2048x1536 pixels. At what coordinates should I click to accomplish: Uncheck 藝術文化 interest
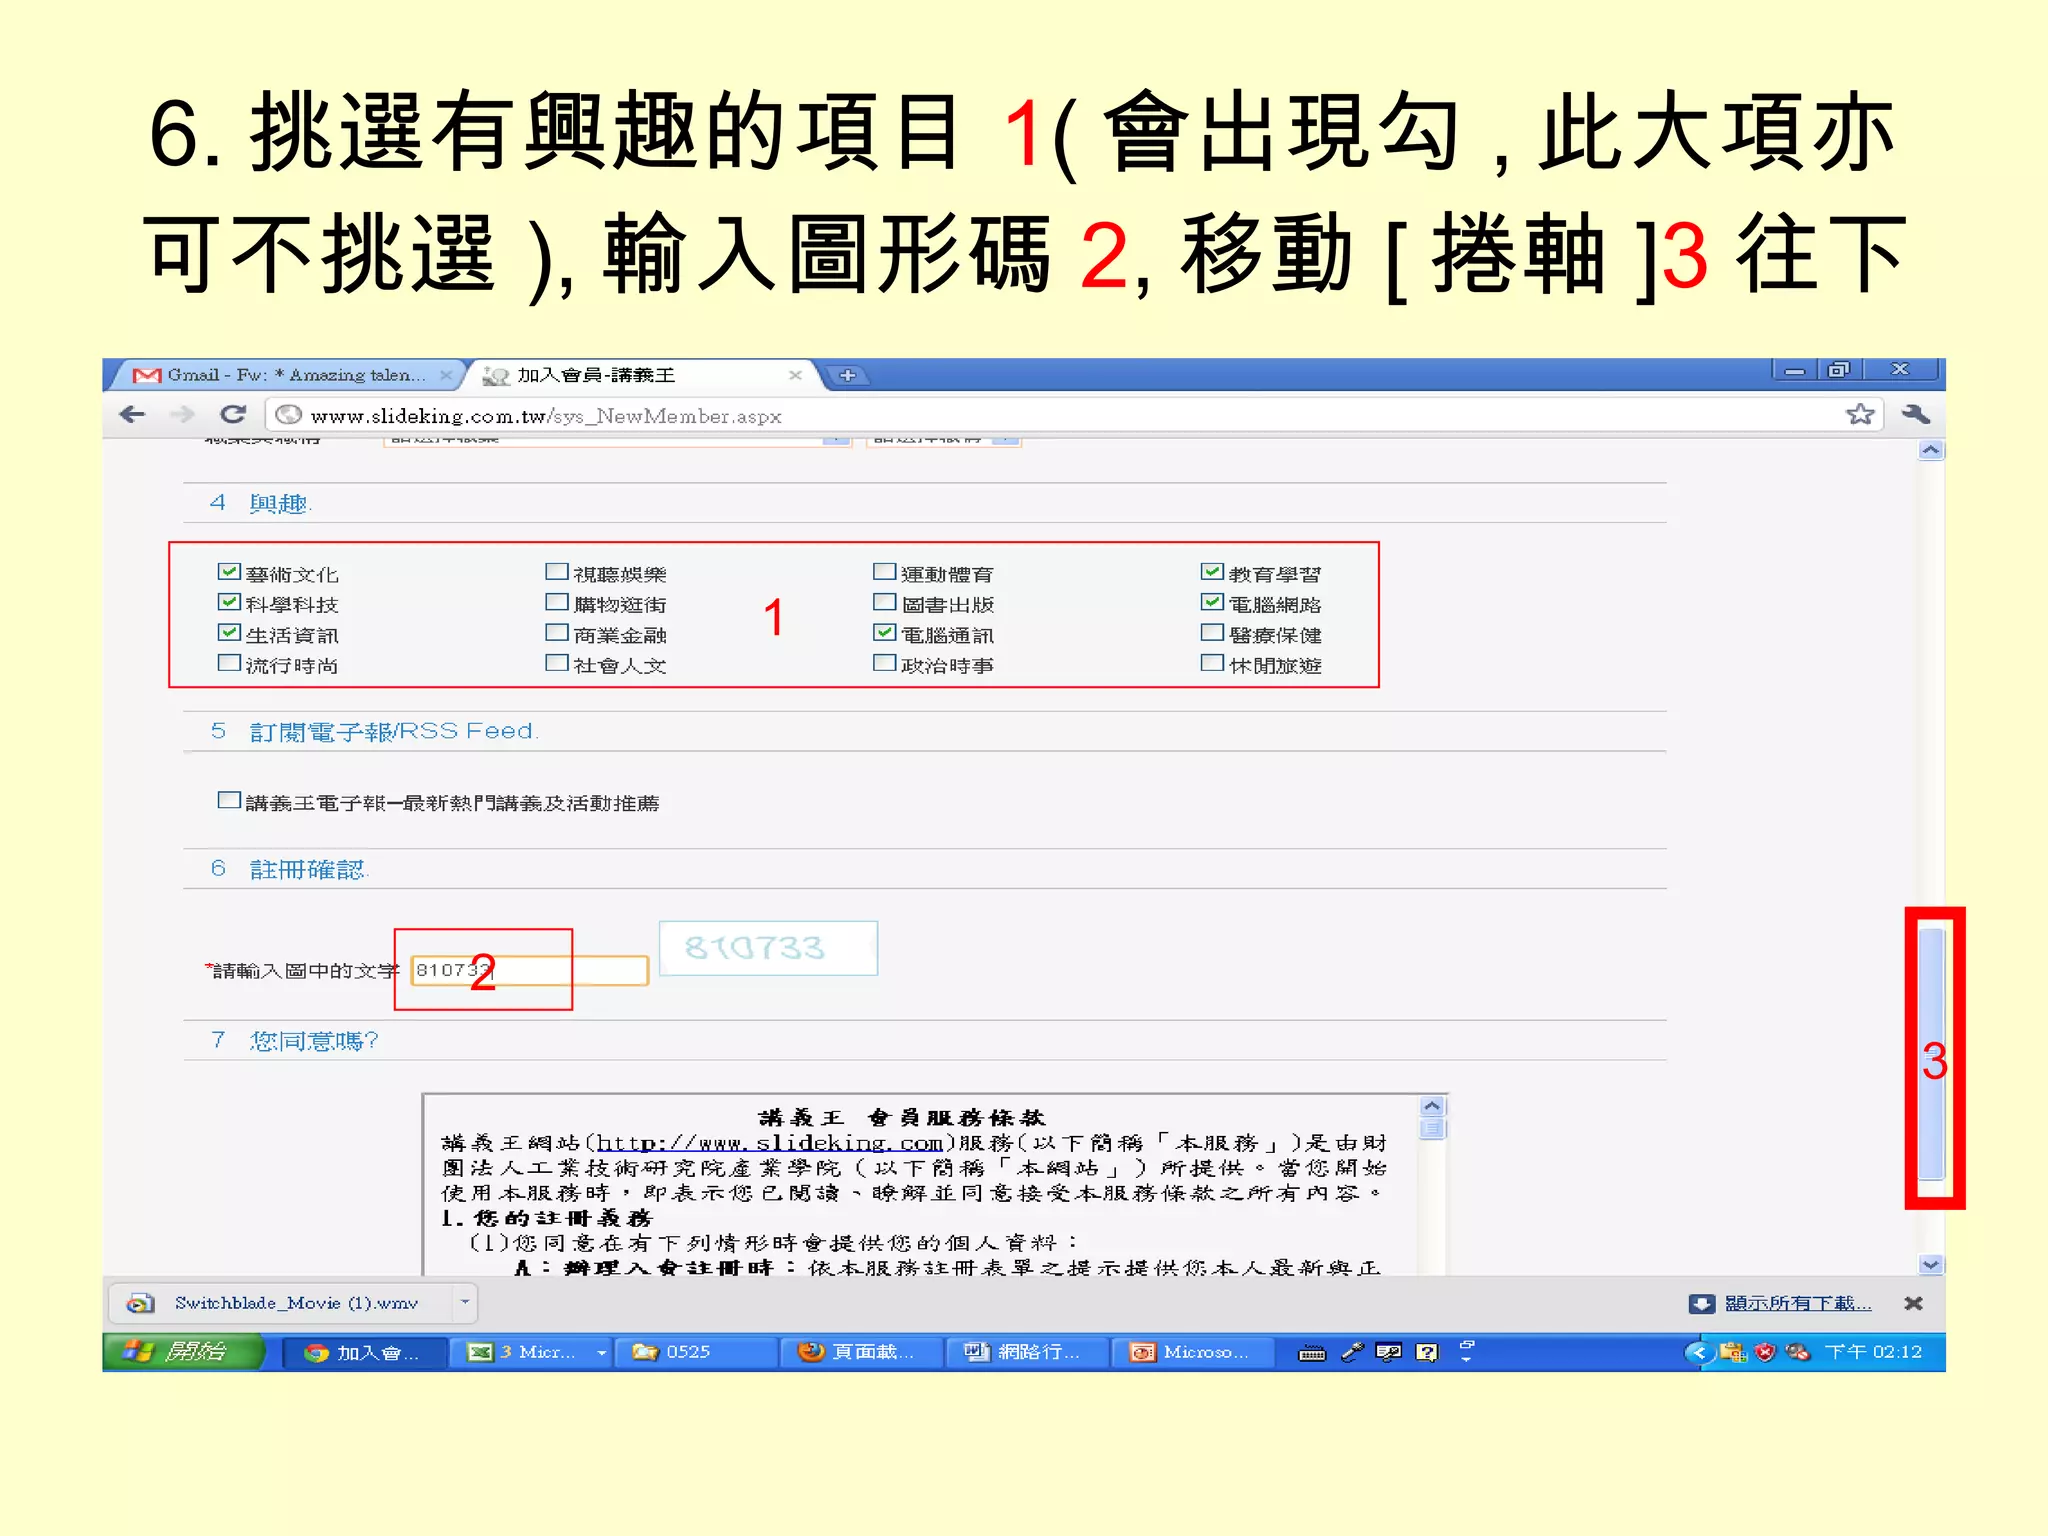click(x=229, y=572)
